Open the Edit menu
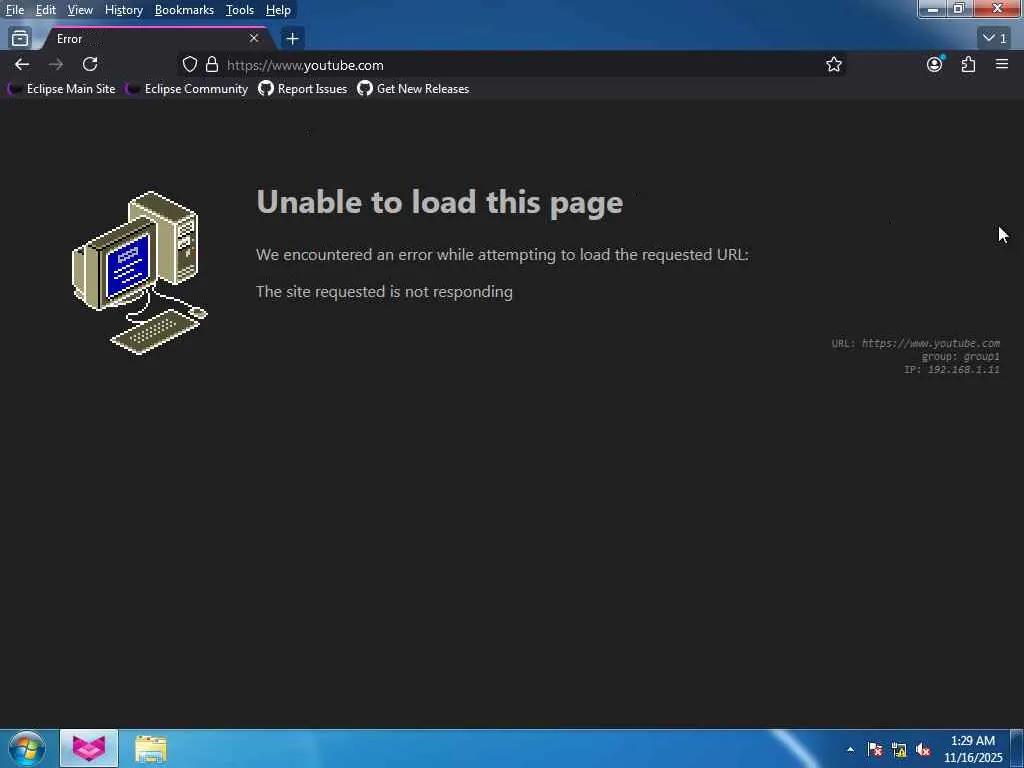The height and width of the screenshot is (768, 1024). [46, 10]
